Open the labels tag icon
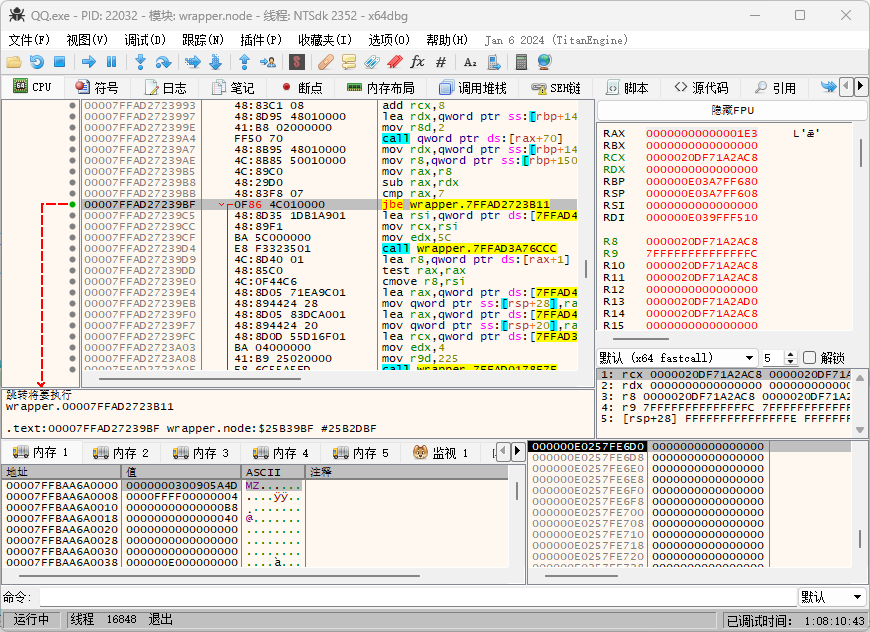 [372, 62]
